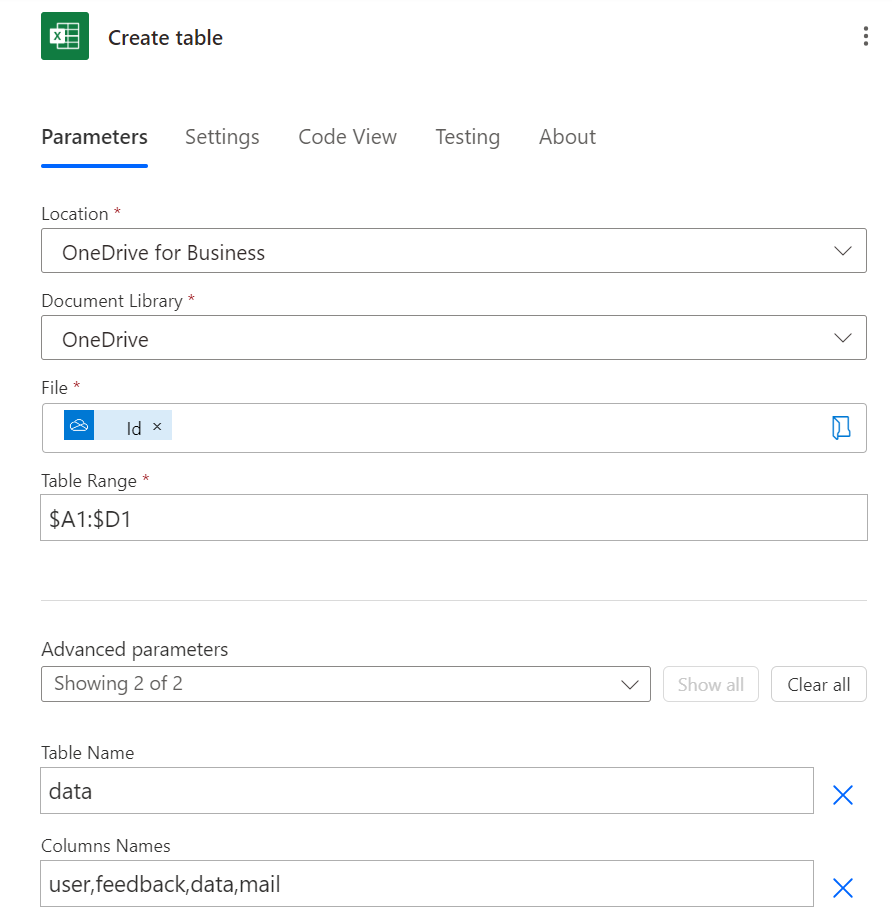Viewport: 892px width, 918px height.
Task: Click the Show all button
Action: coord(710,685)
